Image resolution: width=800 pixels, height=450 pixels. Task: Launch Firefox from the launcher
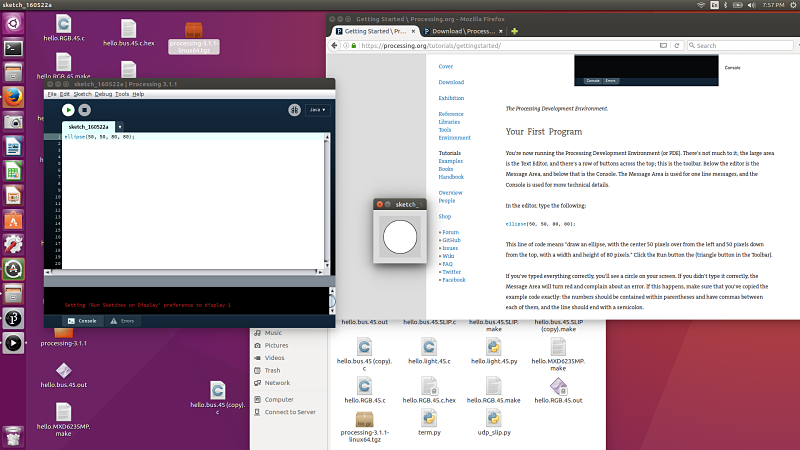click(x=13, y=97)
